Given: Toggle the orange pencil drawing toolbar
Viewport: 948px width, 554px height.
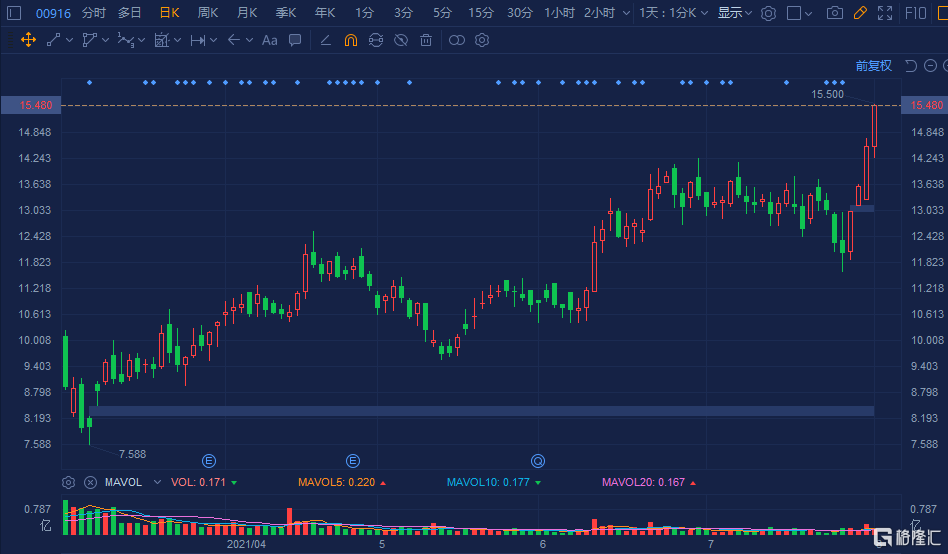Looking at the screenshot, I should tap(860, 13).
